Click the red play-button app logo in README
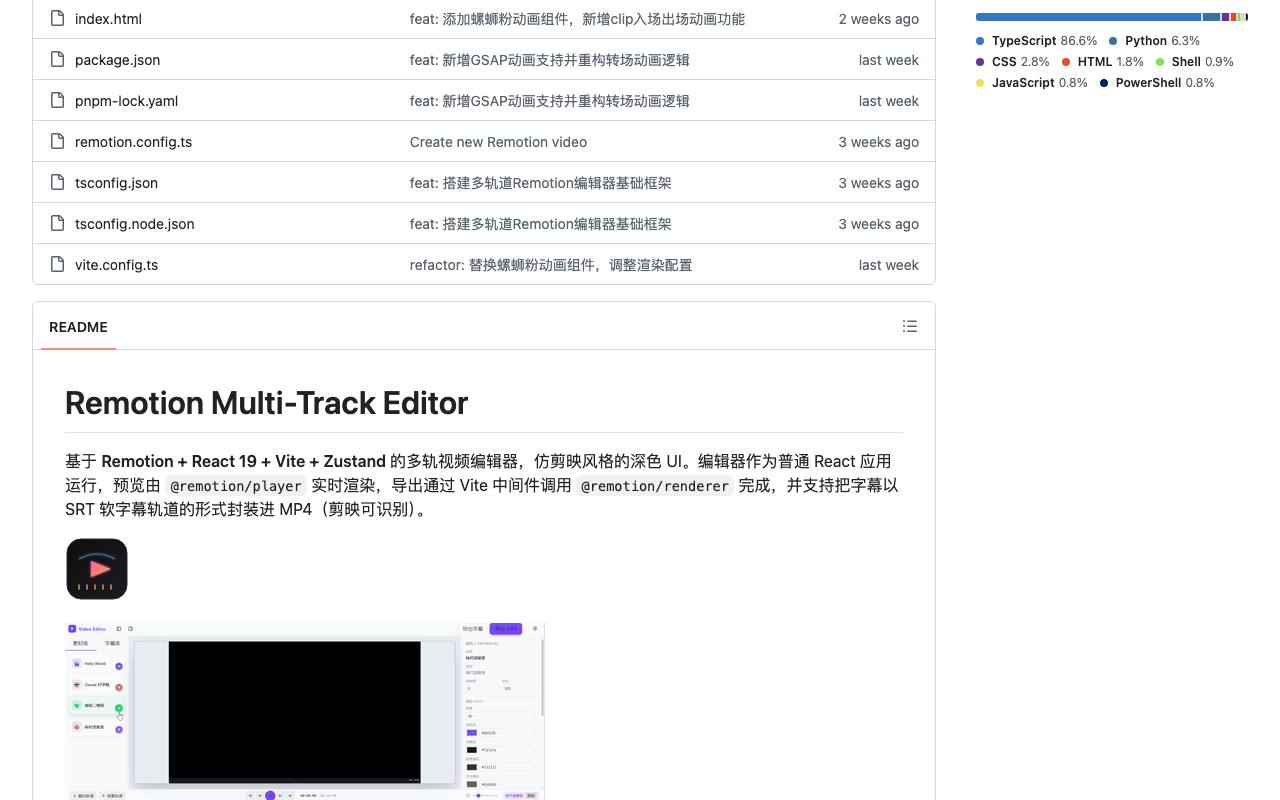This screenshot has height=800, width=1280. tap(97, 569)
